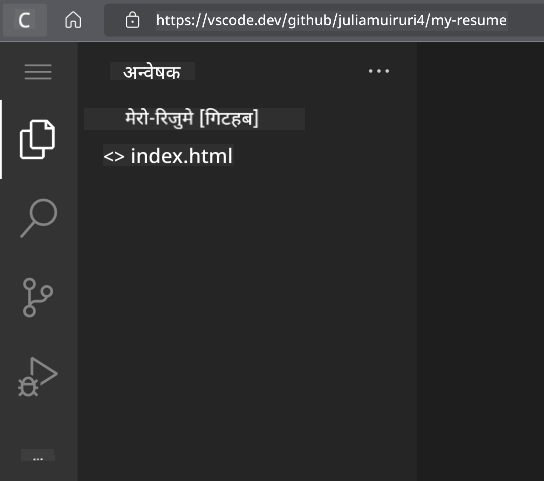This screenshot has width=544, height=481.
Task: Click the empty editor area
Action: coord(481,260)
